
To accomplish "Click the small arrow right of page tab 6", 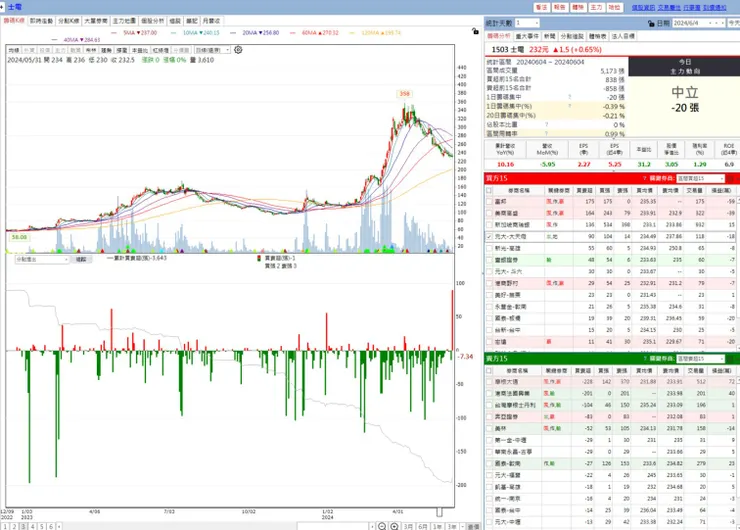I will (x=59, y=526).
